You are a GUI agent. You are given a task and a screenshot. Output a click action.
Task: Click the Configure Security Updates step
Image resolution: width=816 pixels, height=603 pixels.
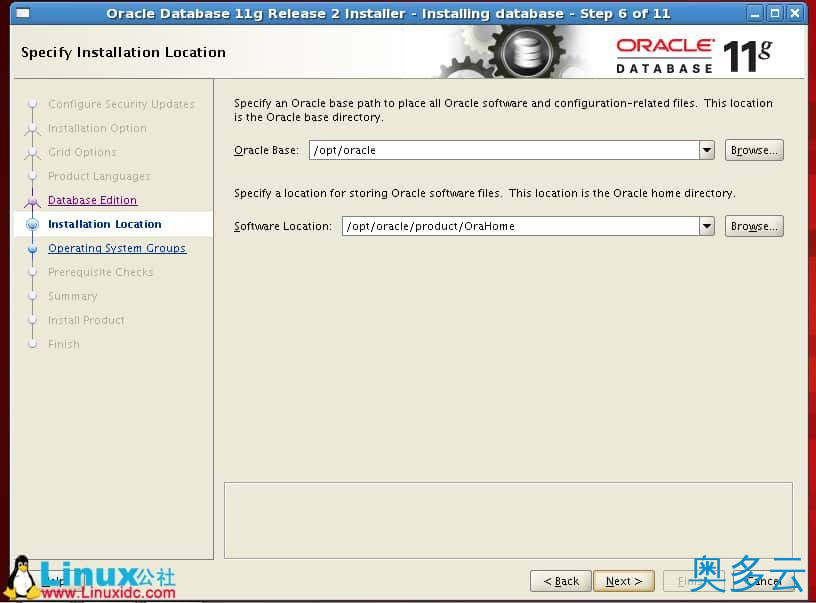121,104
